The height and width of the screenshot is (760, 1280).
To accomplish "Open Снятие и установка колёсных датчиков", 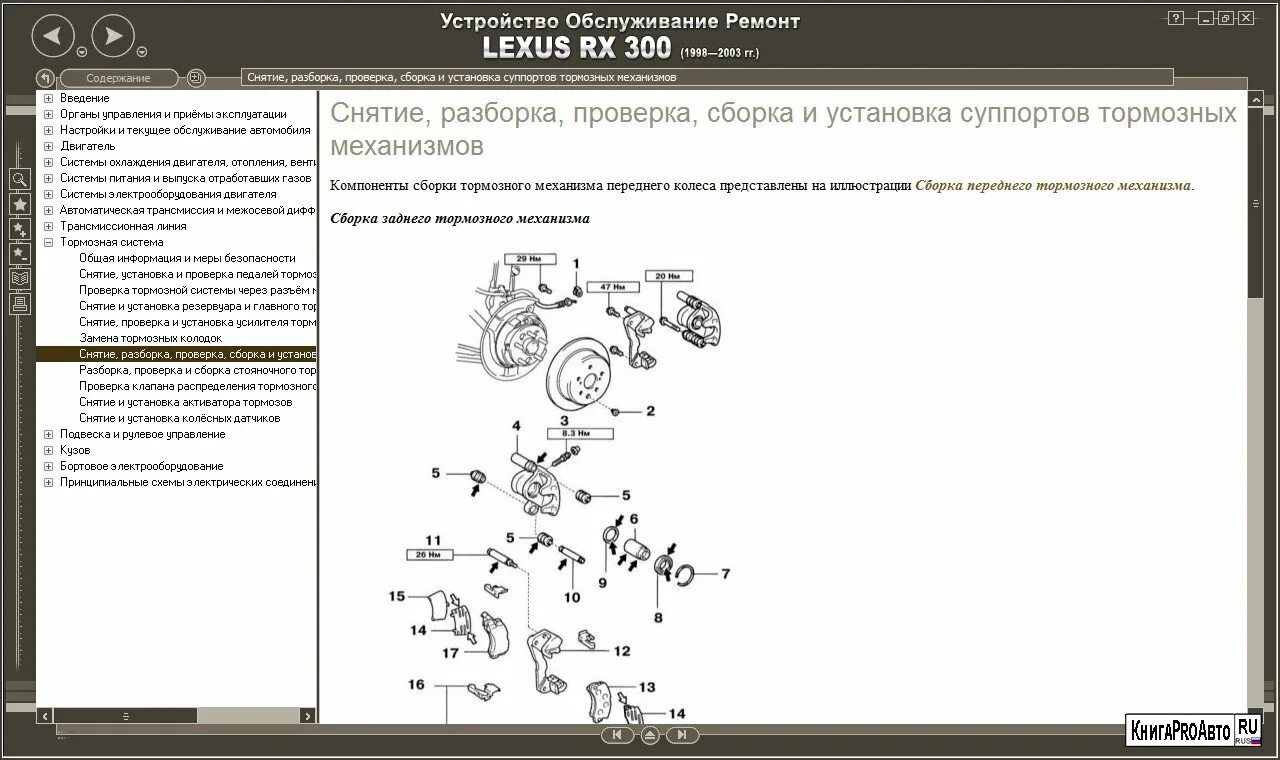I will click(x=179, y=418).
